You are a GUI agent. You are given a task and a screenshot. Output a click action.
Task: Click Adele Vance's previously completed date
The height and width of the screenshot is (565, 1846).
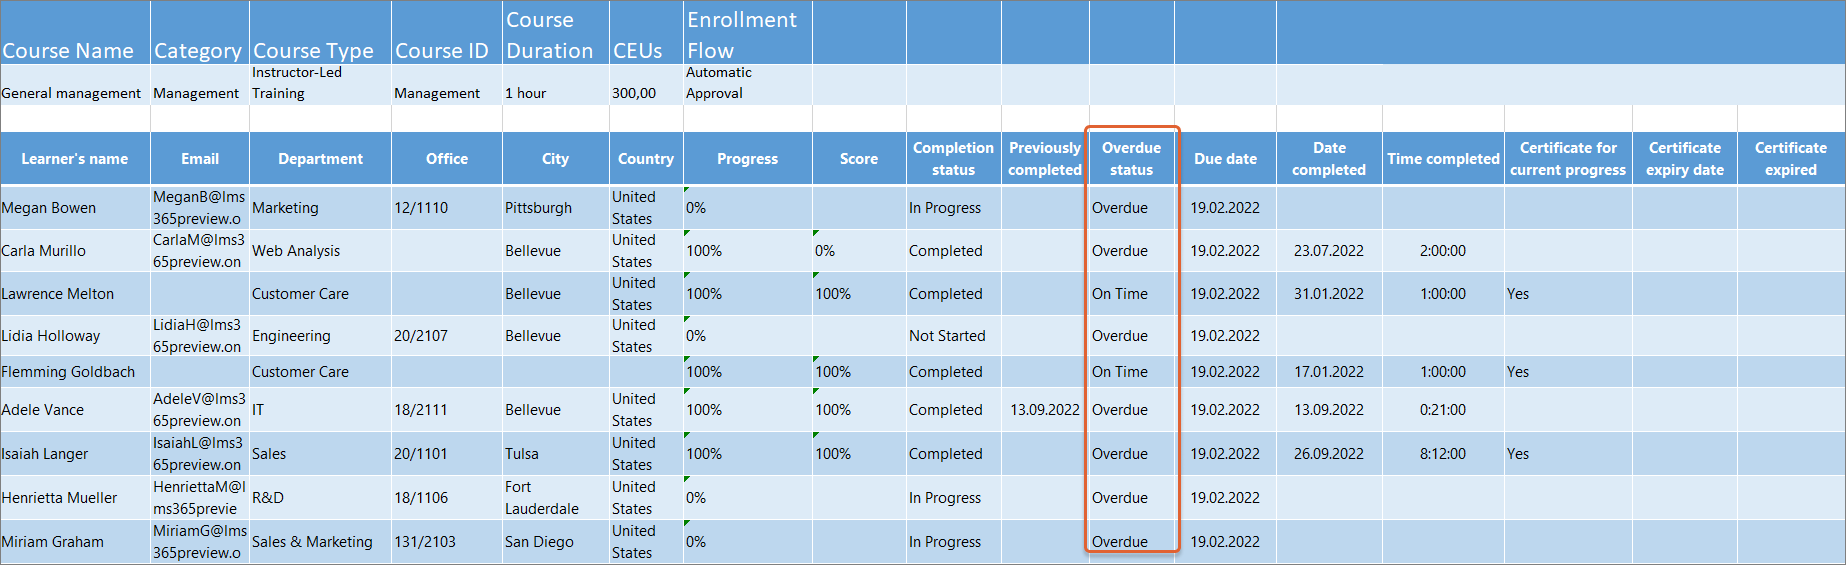tap(1045, 410)
